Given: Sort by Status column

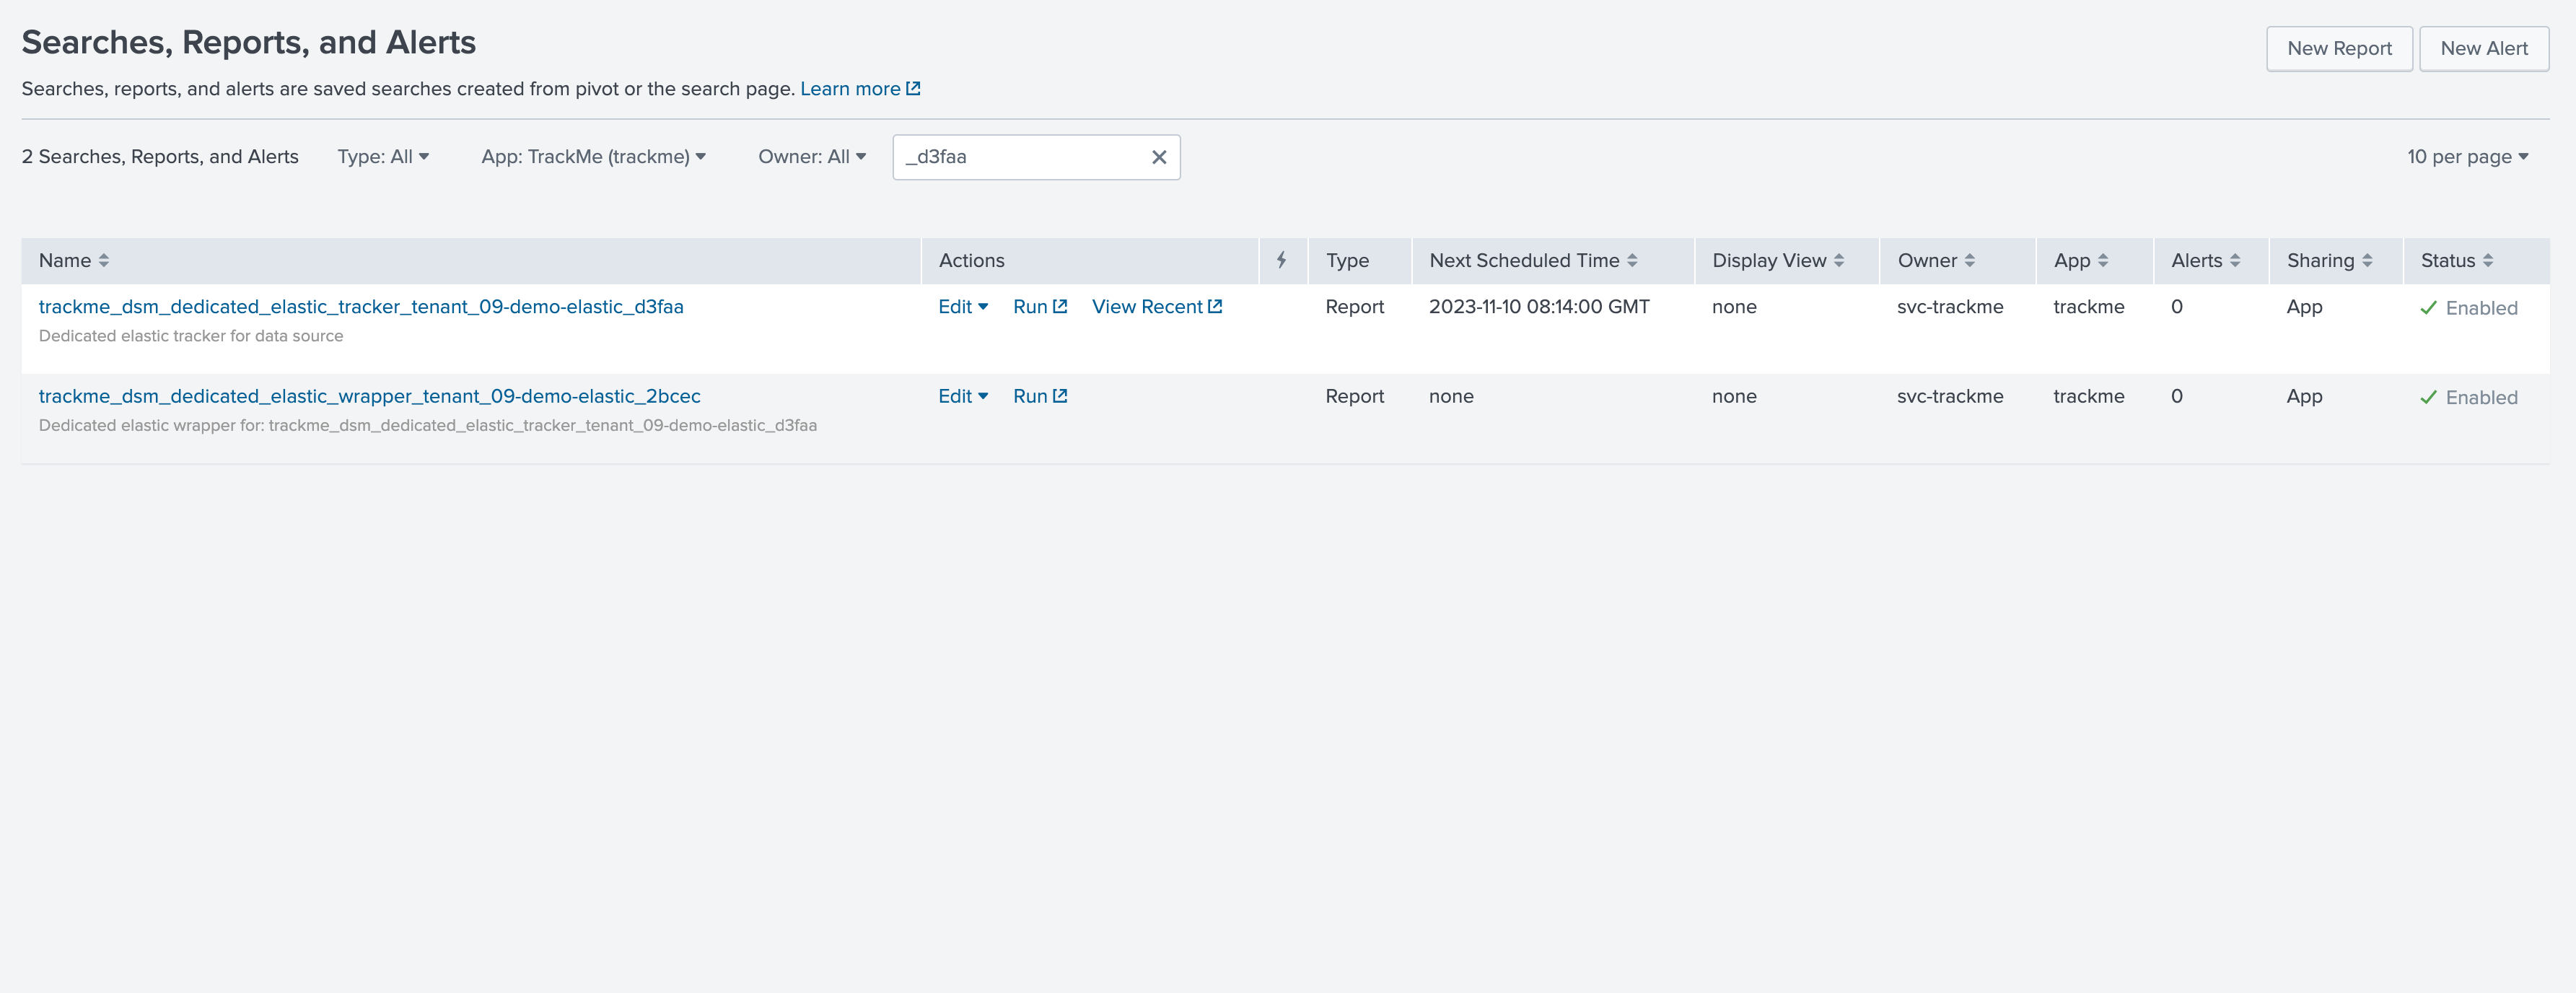Looking at the screenshot, I should point(2456,261).
